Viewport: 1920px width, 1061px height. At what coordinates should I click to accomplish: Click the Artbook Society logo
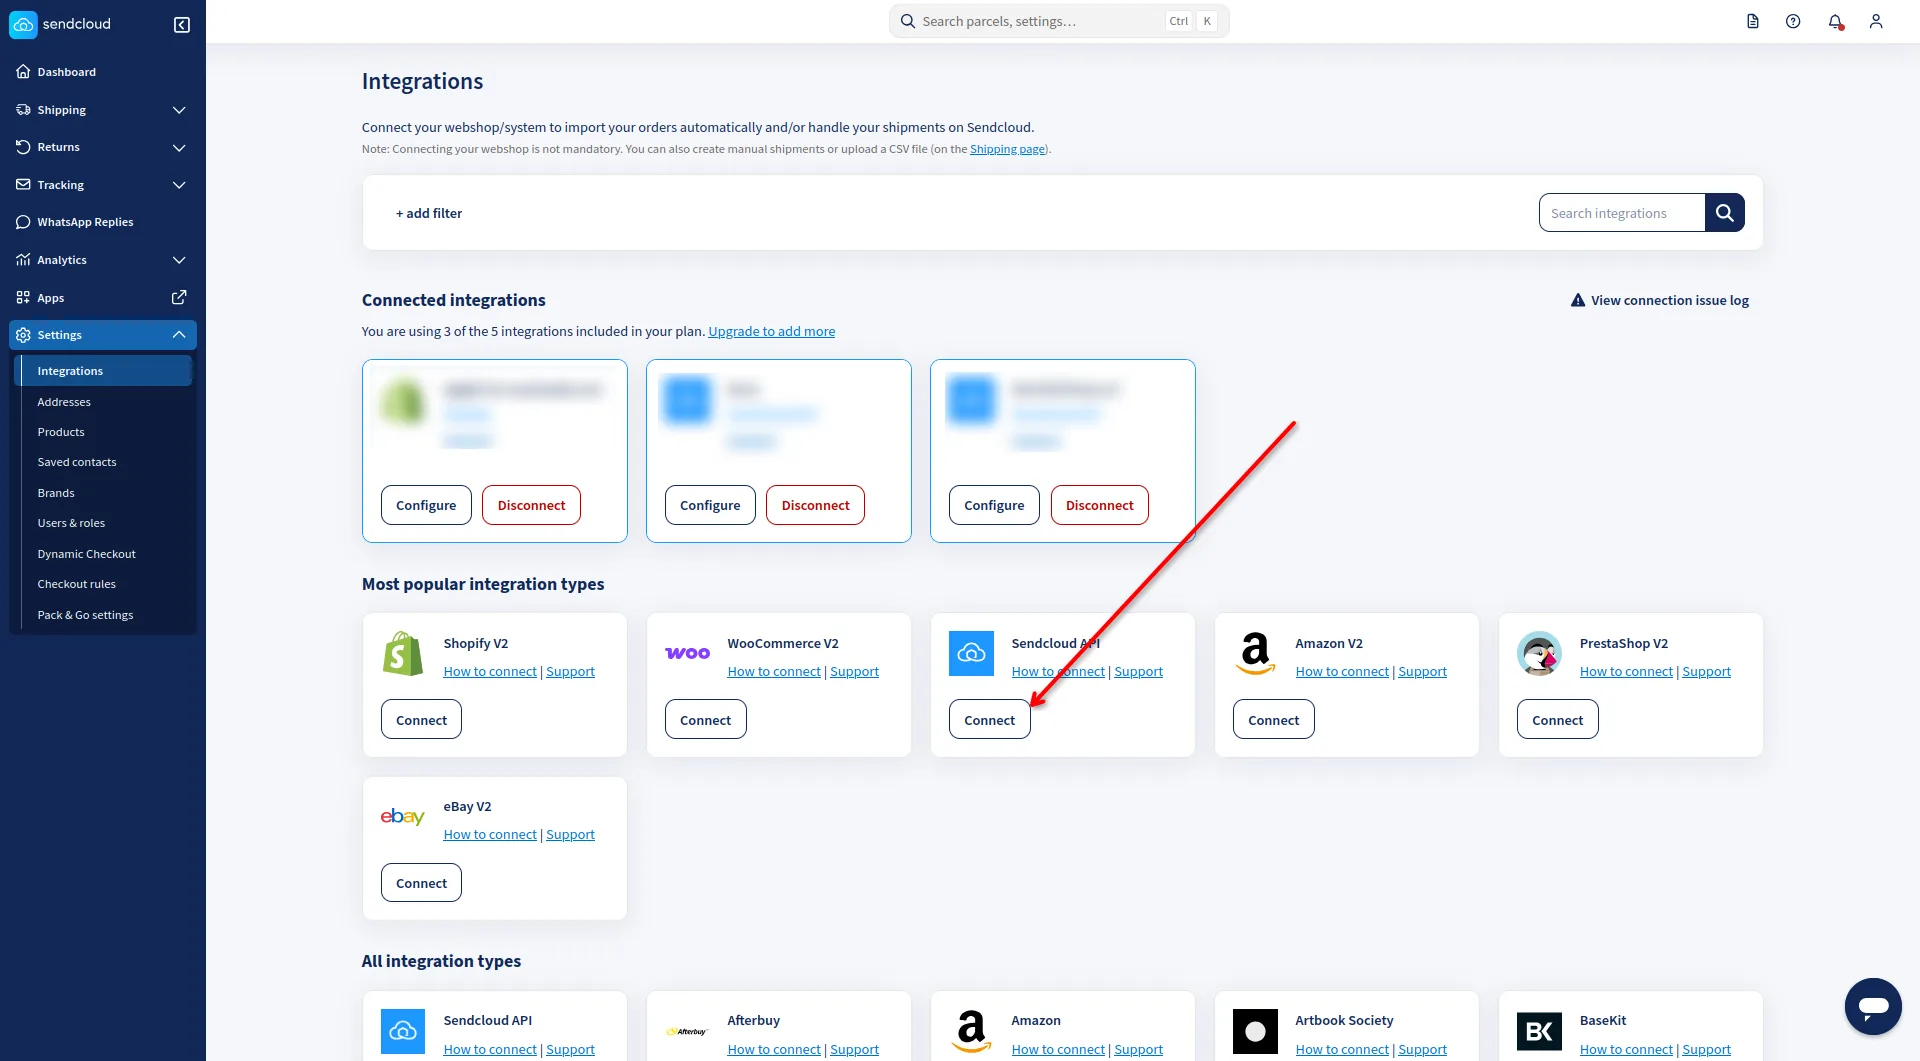(1255, 1031)
